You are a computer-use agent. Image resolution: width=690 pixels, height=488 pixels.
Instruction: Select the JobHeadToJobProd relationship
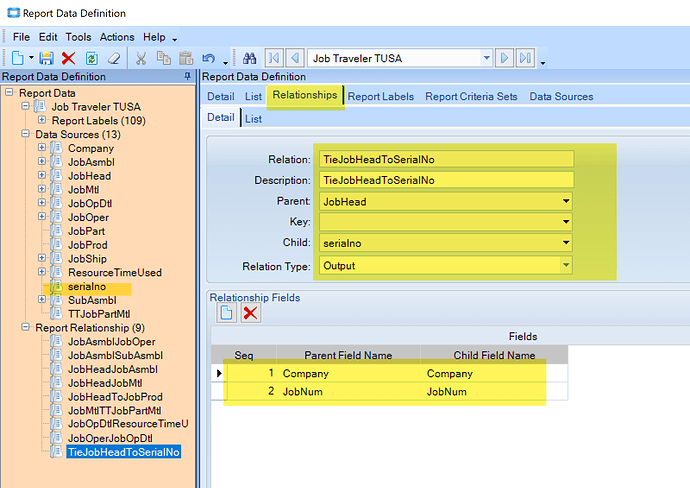click(115, 397)
